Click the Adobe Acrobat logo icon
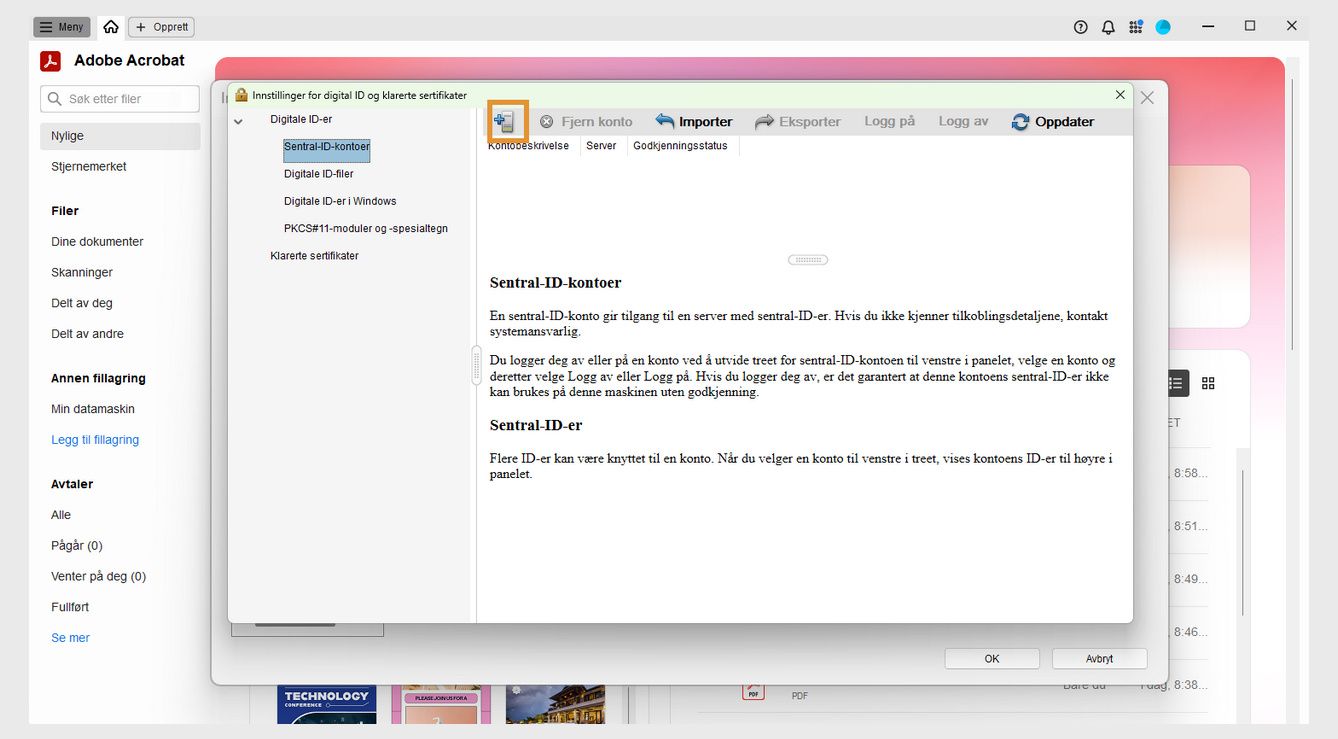Image resolution: width=1338 pixels, height=739 pixels. 51,61
